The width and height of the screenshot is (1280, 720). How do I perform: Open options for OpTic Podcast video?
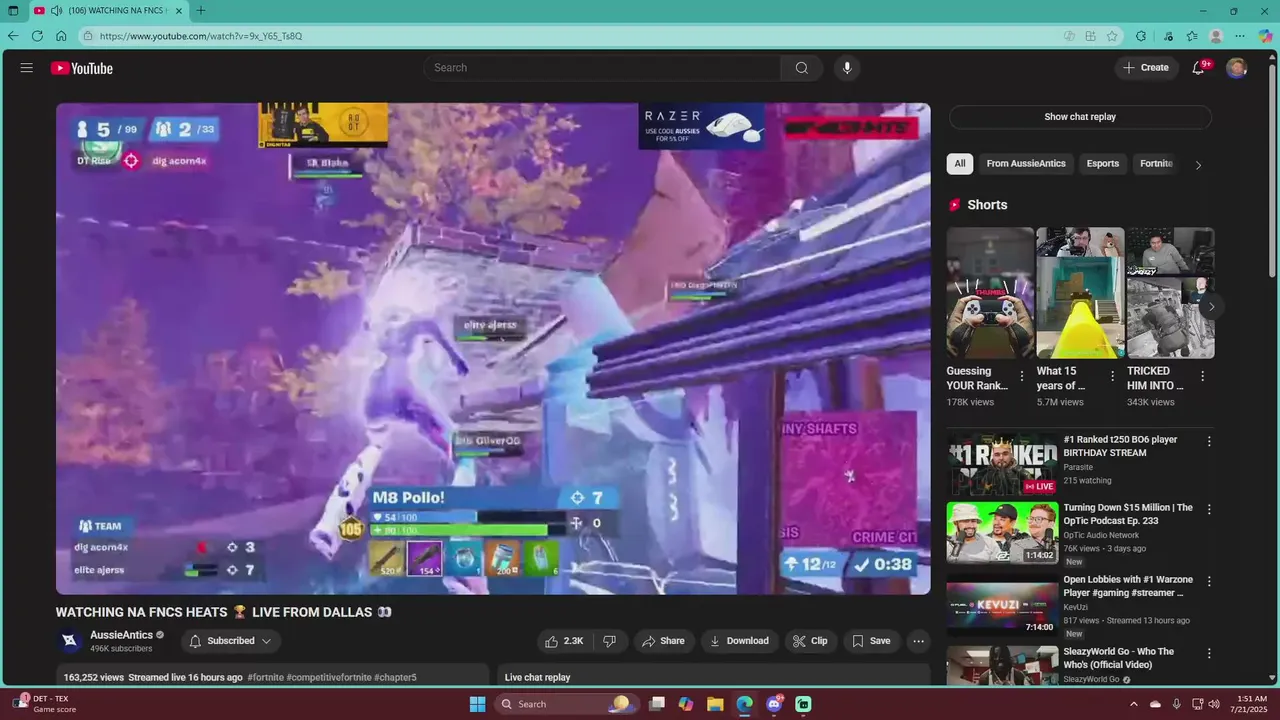1209,509
